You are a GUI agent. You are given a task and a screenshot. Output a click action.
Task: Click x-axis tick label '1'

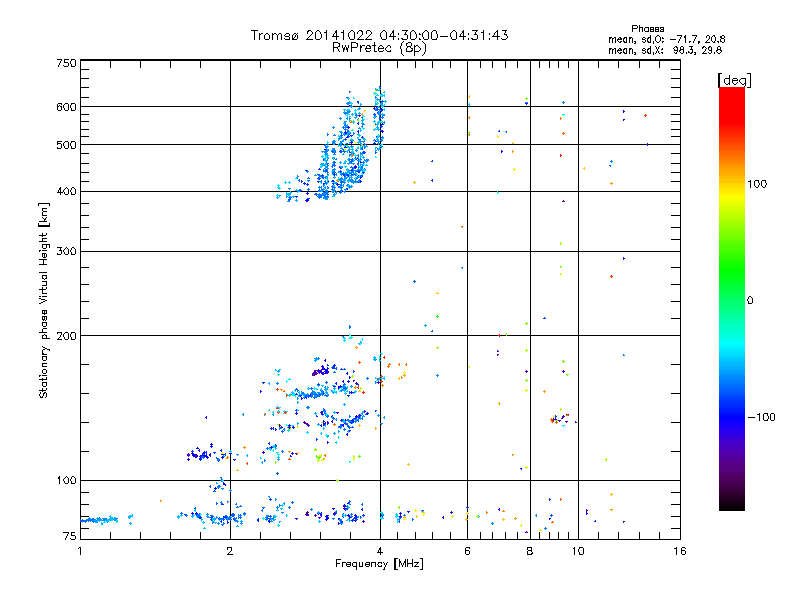[x=80, y=551]
